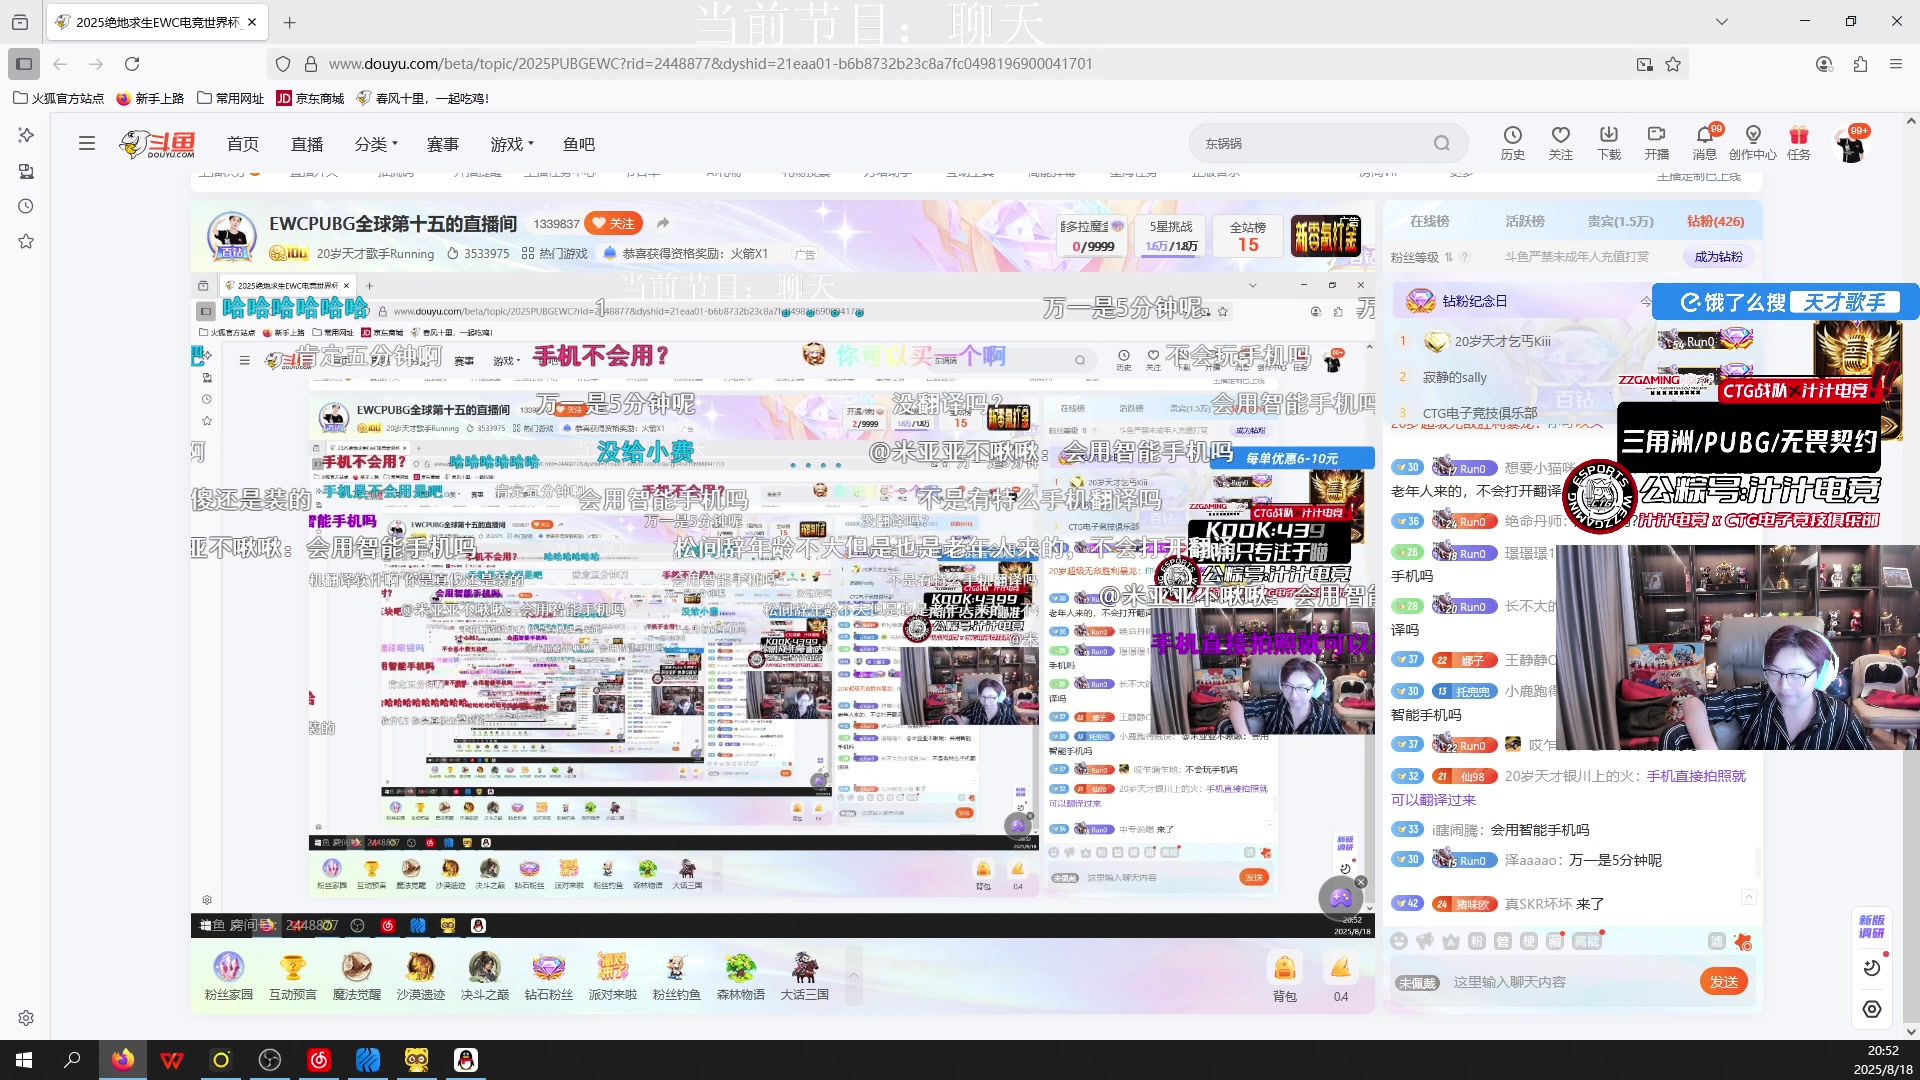Open 魔法觉醒 game icon
The image size is (1920, 1080).
357,975
